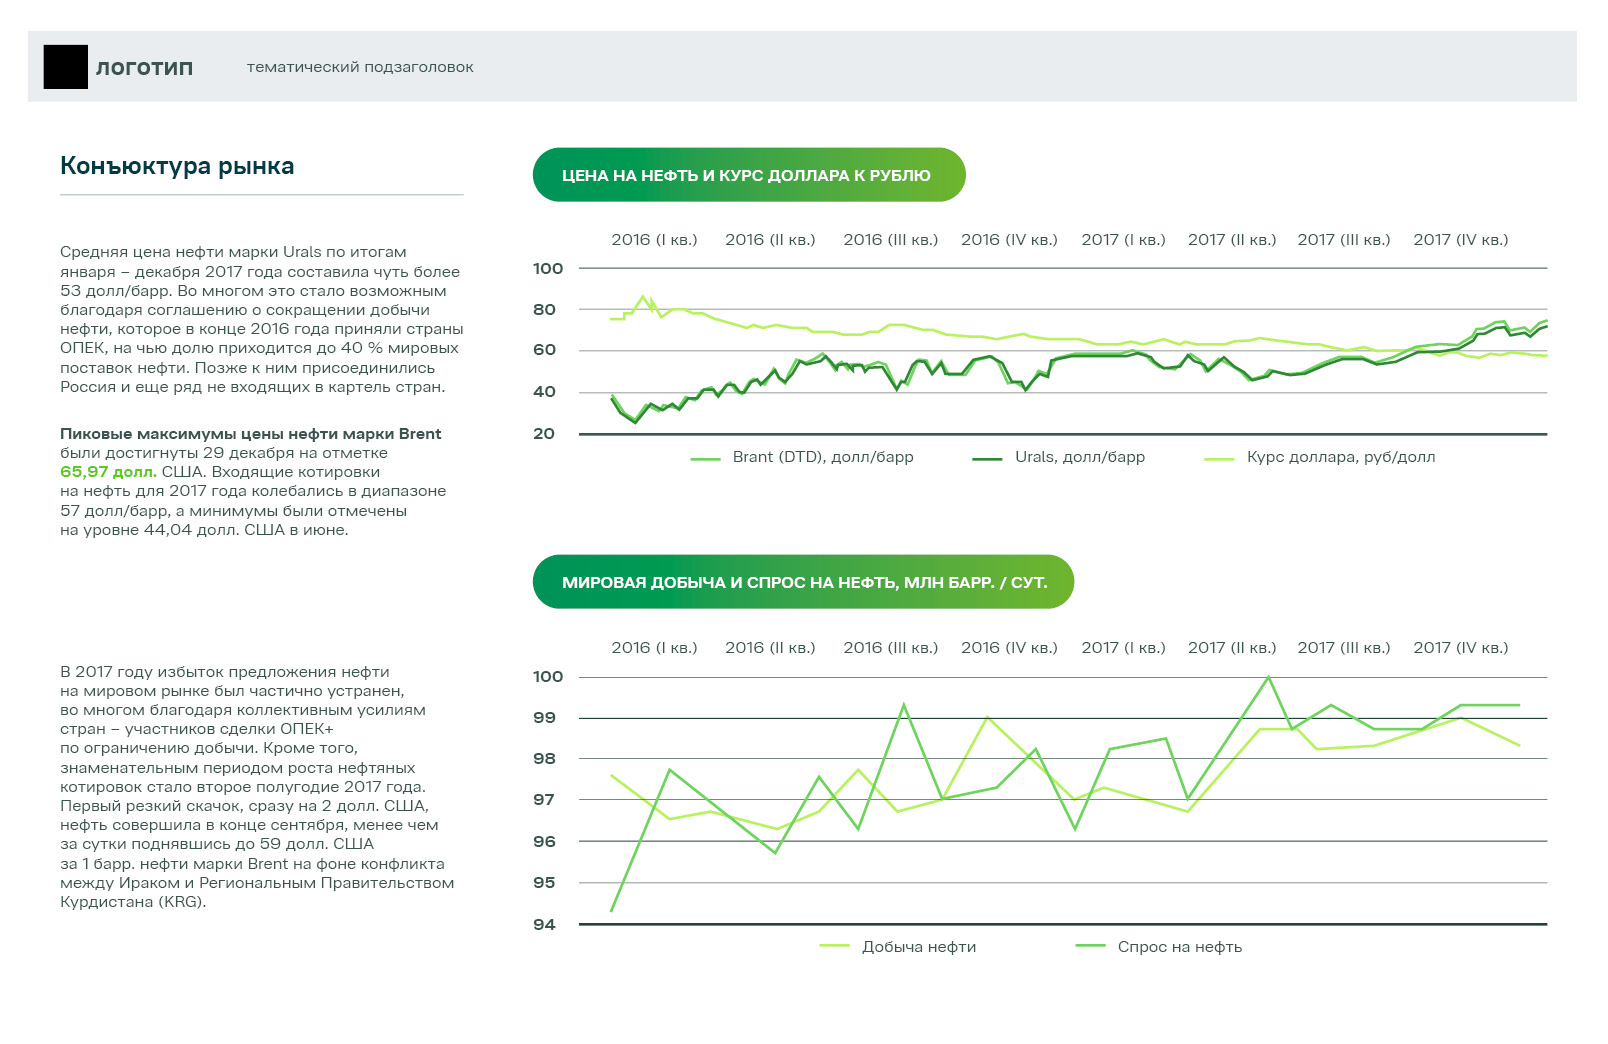Click the bold 'Пиковые максимумы цены нефти марки Brent' text

pyautogui.click(x=250, y=434)
